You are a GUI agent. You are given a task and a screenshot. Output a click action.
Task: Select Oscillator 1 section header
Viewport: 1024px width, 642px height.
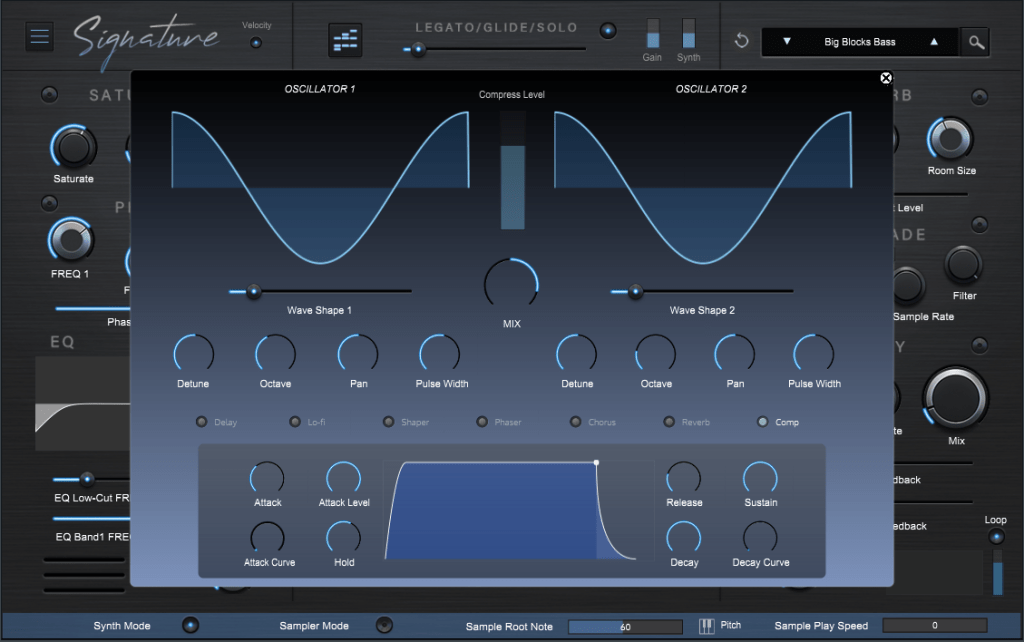coord(320,88)
